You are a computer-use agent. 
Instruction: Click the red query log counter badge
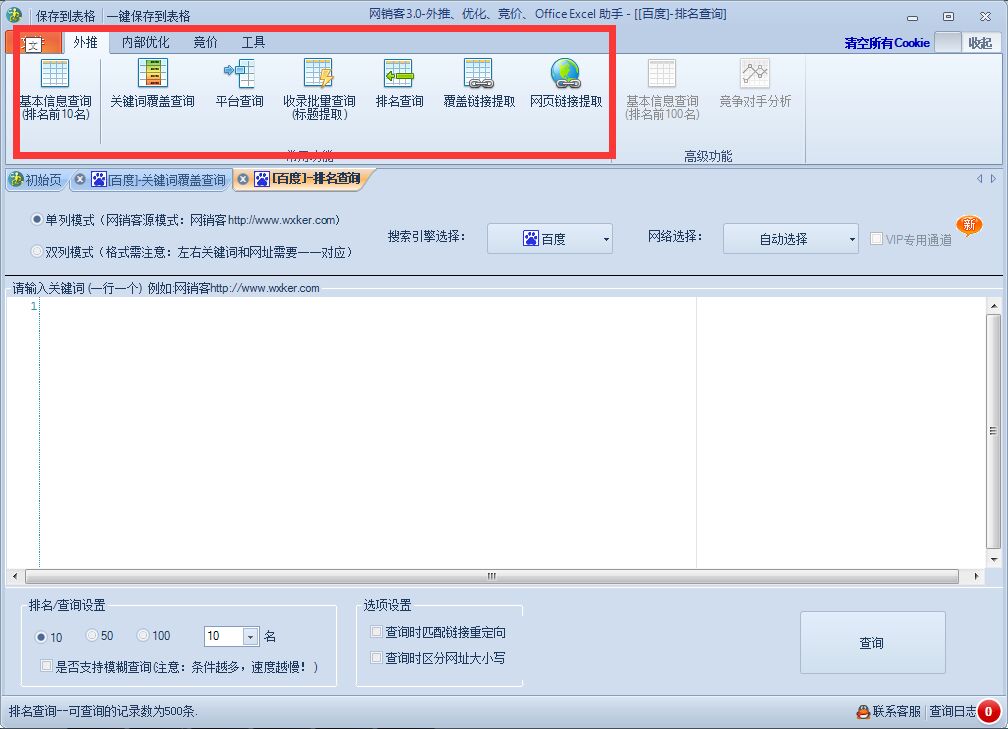[988, 712]
